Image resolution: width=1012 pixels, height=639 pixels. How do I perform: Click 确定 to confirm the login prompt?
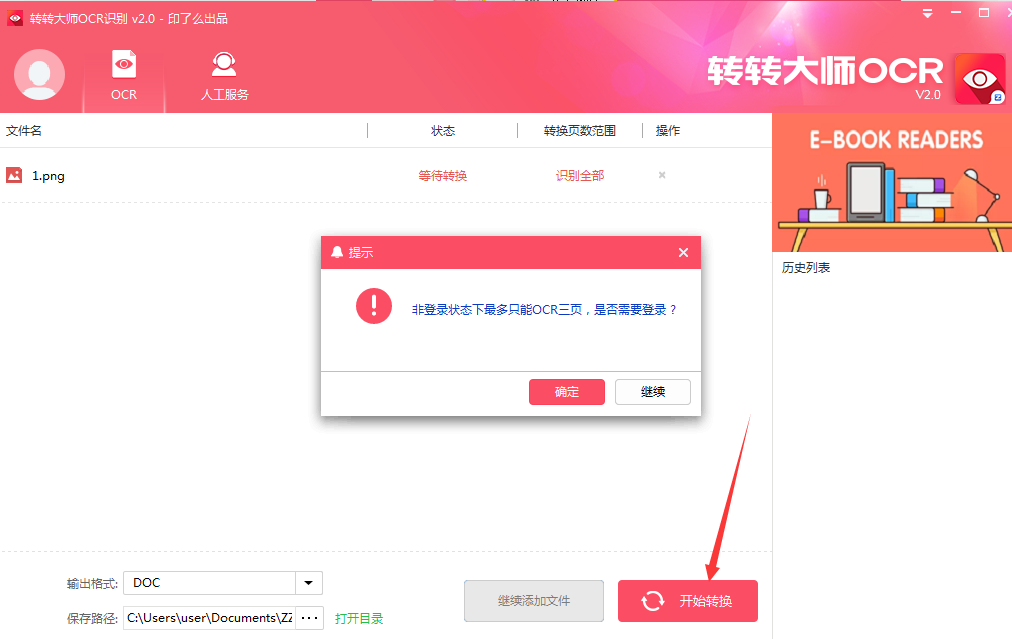coord(566,391)
